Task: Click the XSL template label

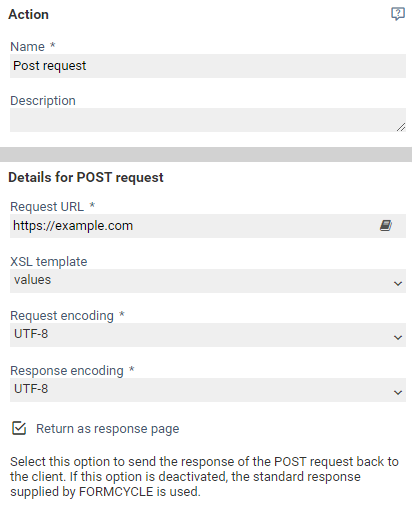Action: tap(49, 262)
